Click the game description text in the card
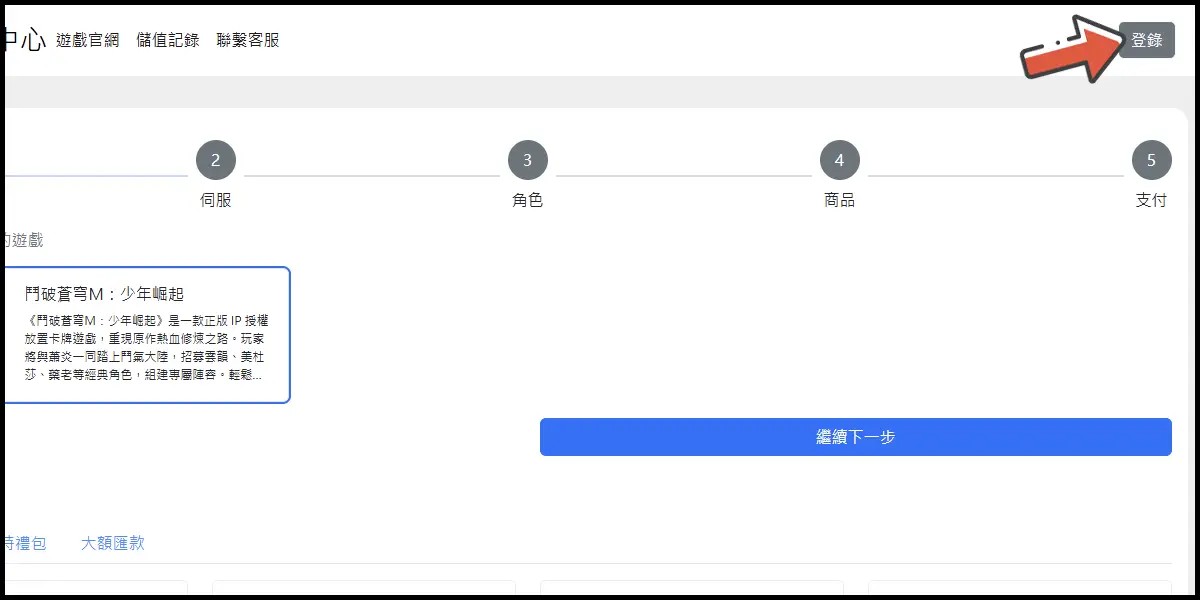1200x600 pixels. 144,348
